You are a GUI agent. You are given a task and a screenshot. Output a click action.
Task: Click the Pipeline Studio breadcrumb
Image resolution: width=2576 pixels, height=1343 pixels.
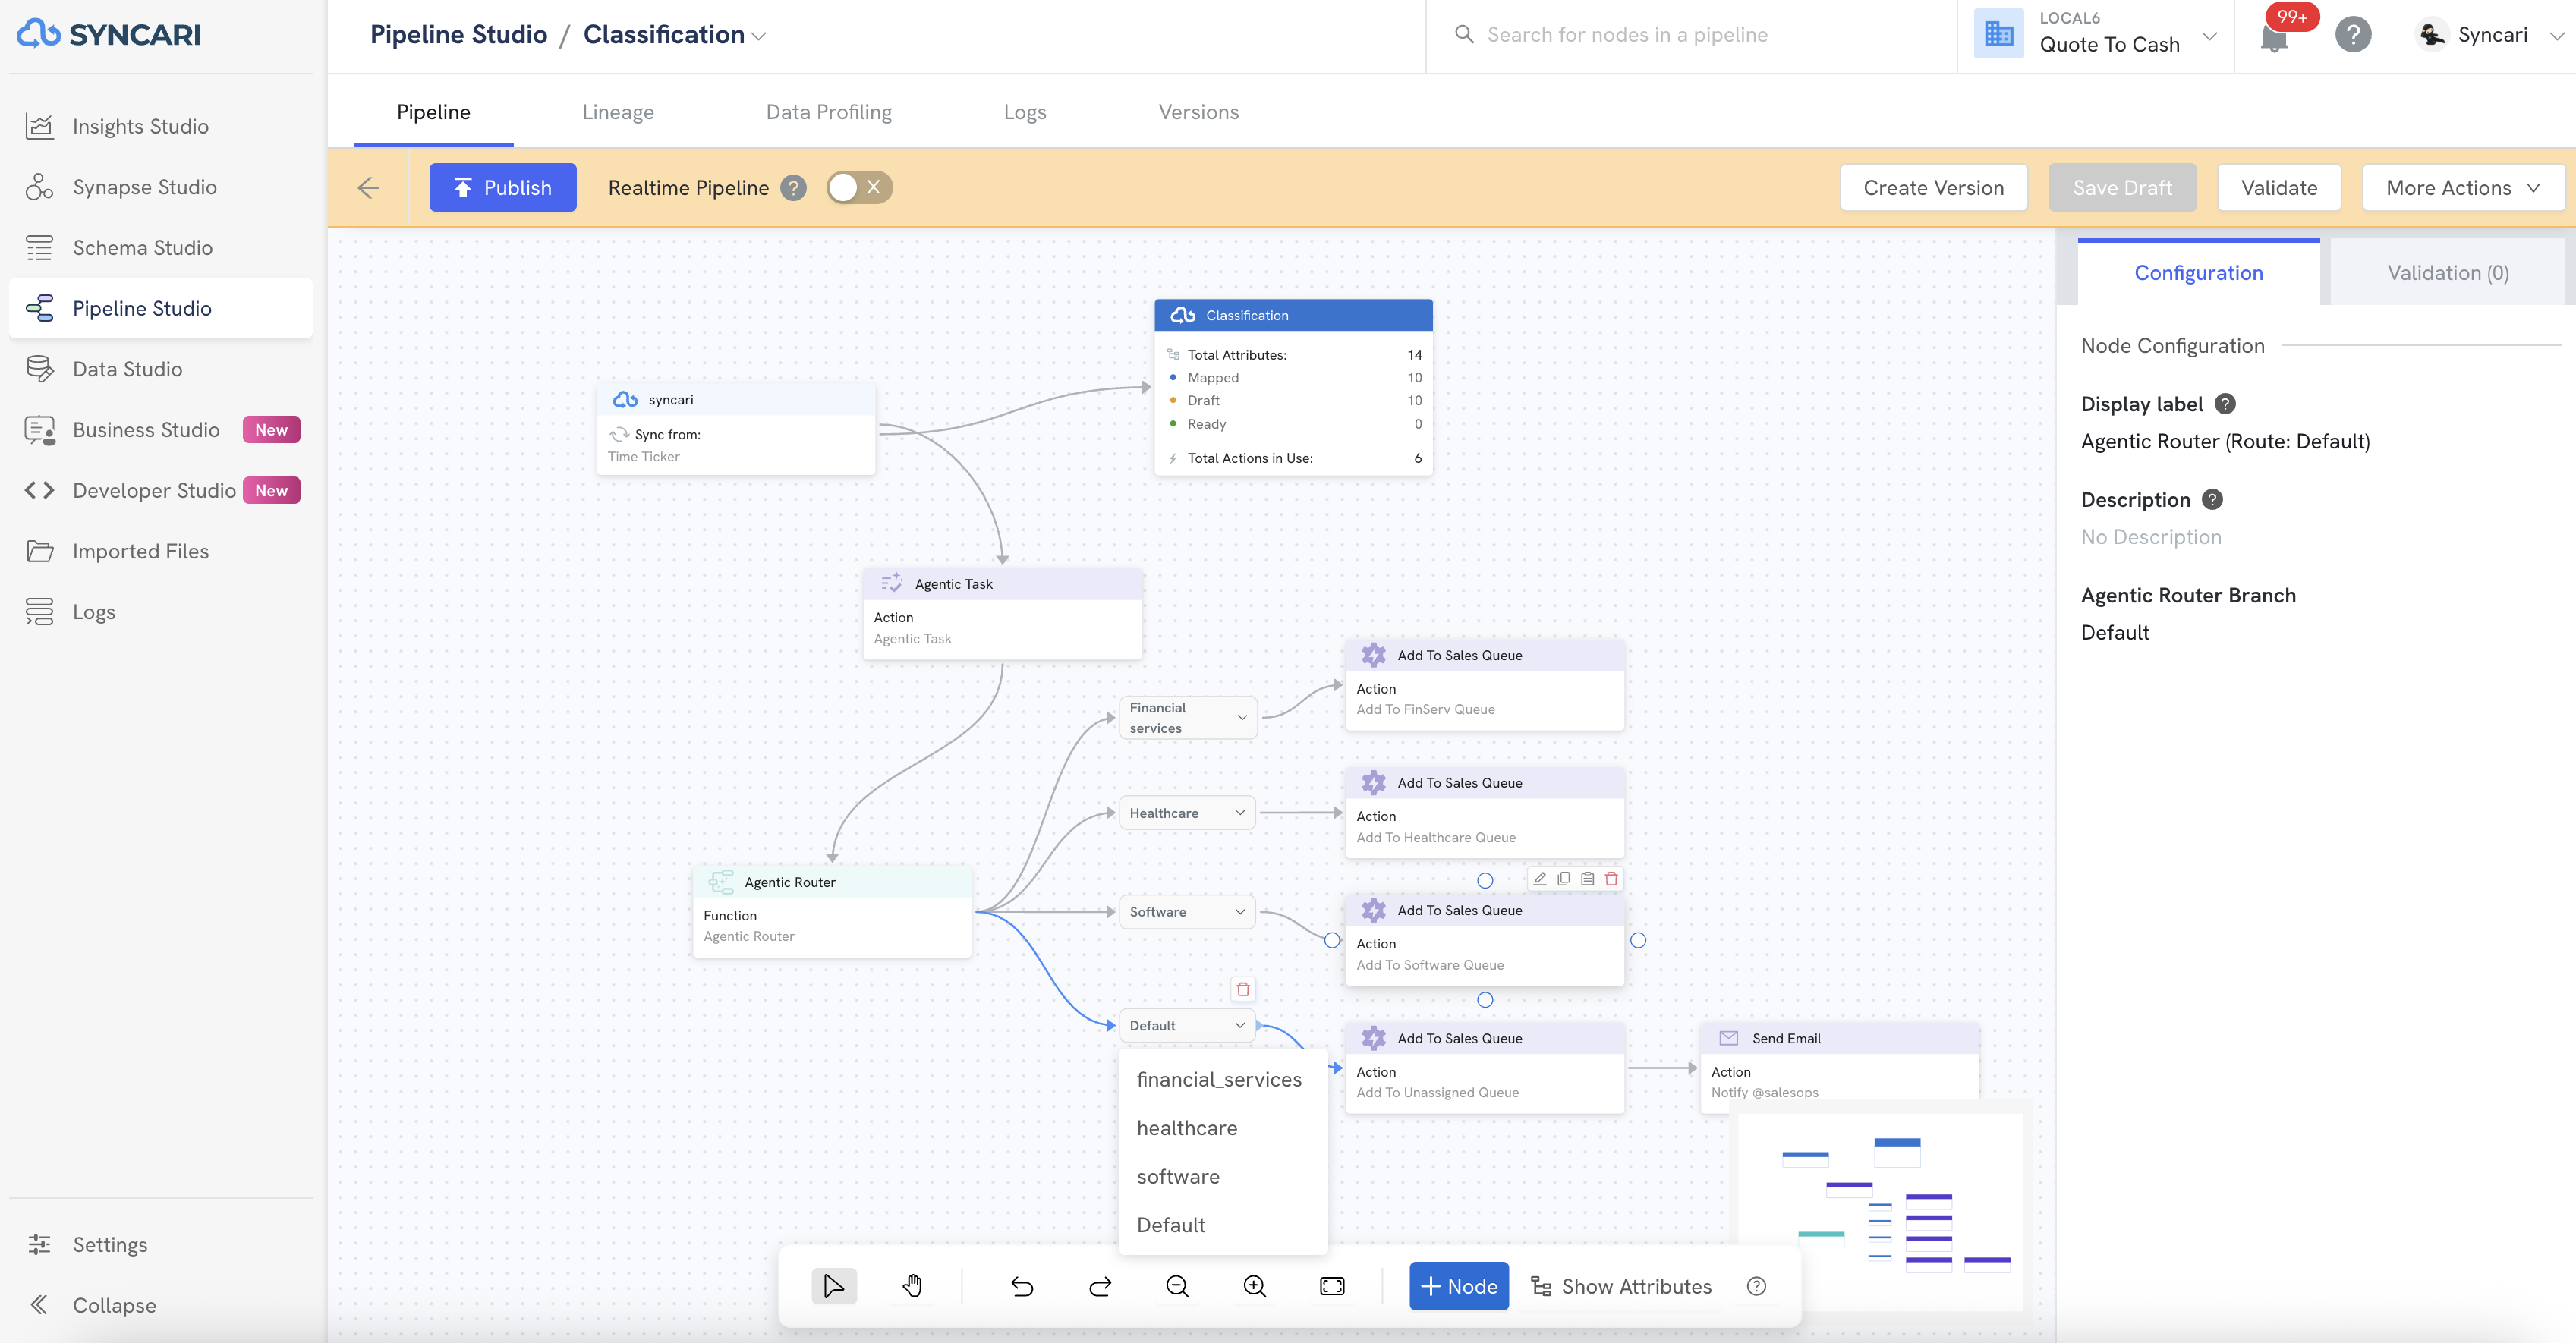[x=458, y=35]
